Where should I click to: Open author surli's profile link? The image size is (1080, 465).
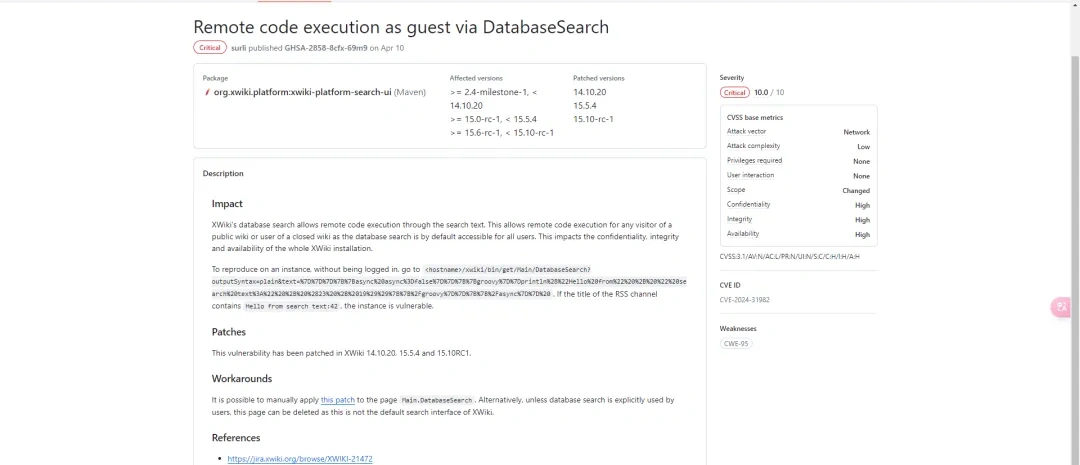pos(238,48)
